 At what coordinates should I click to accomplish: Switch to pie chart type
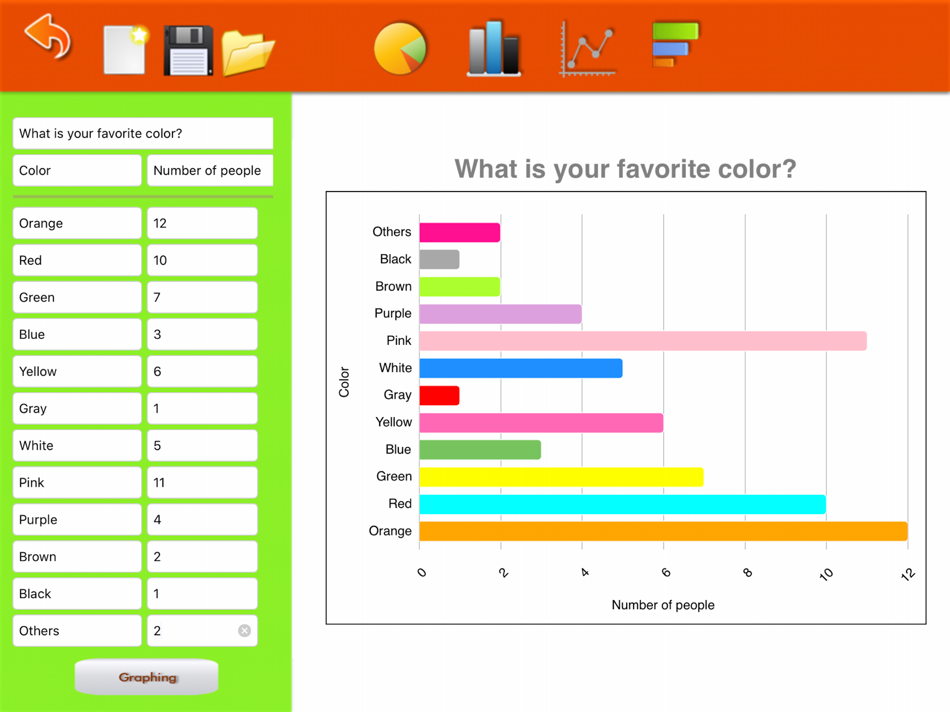point(400,48)
